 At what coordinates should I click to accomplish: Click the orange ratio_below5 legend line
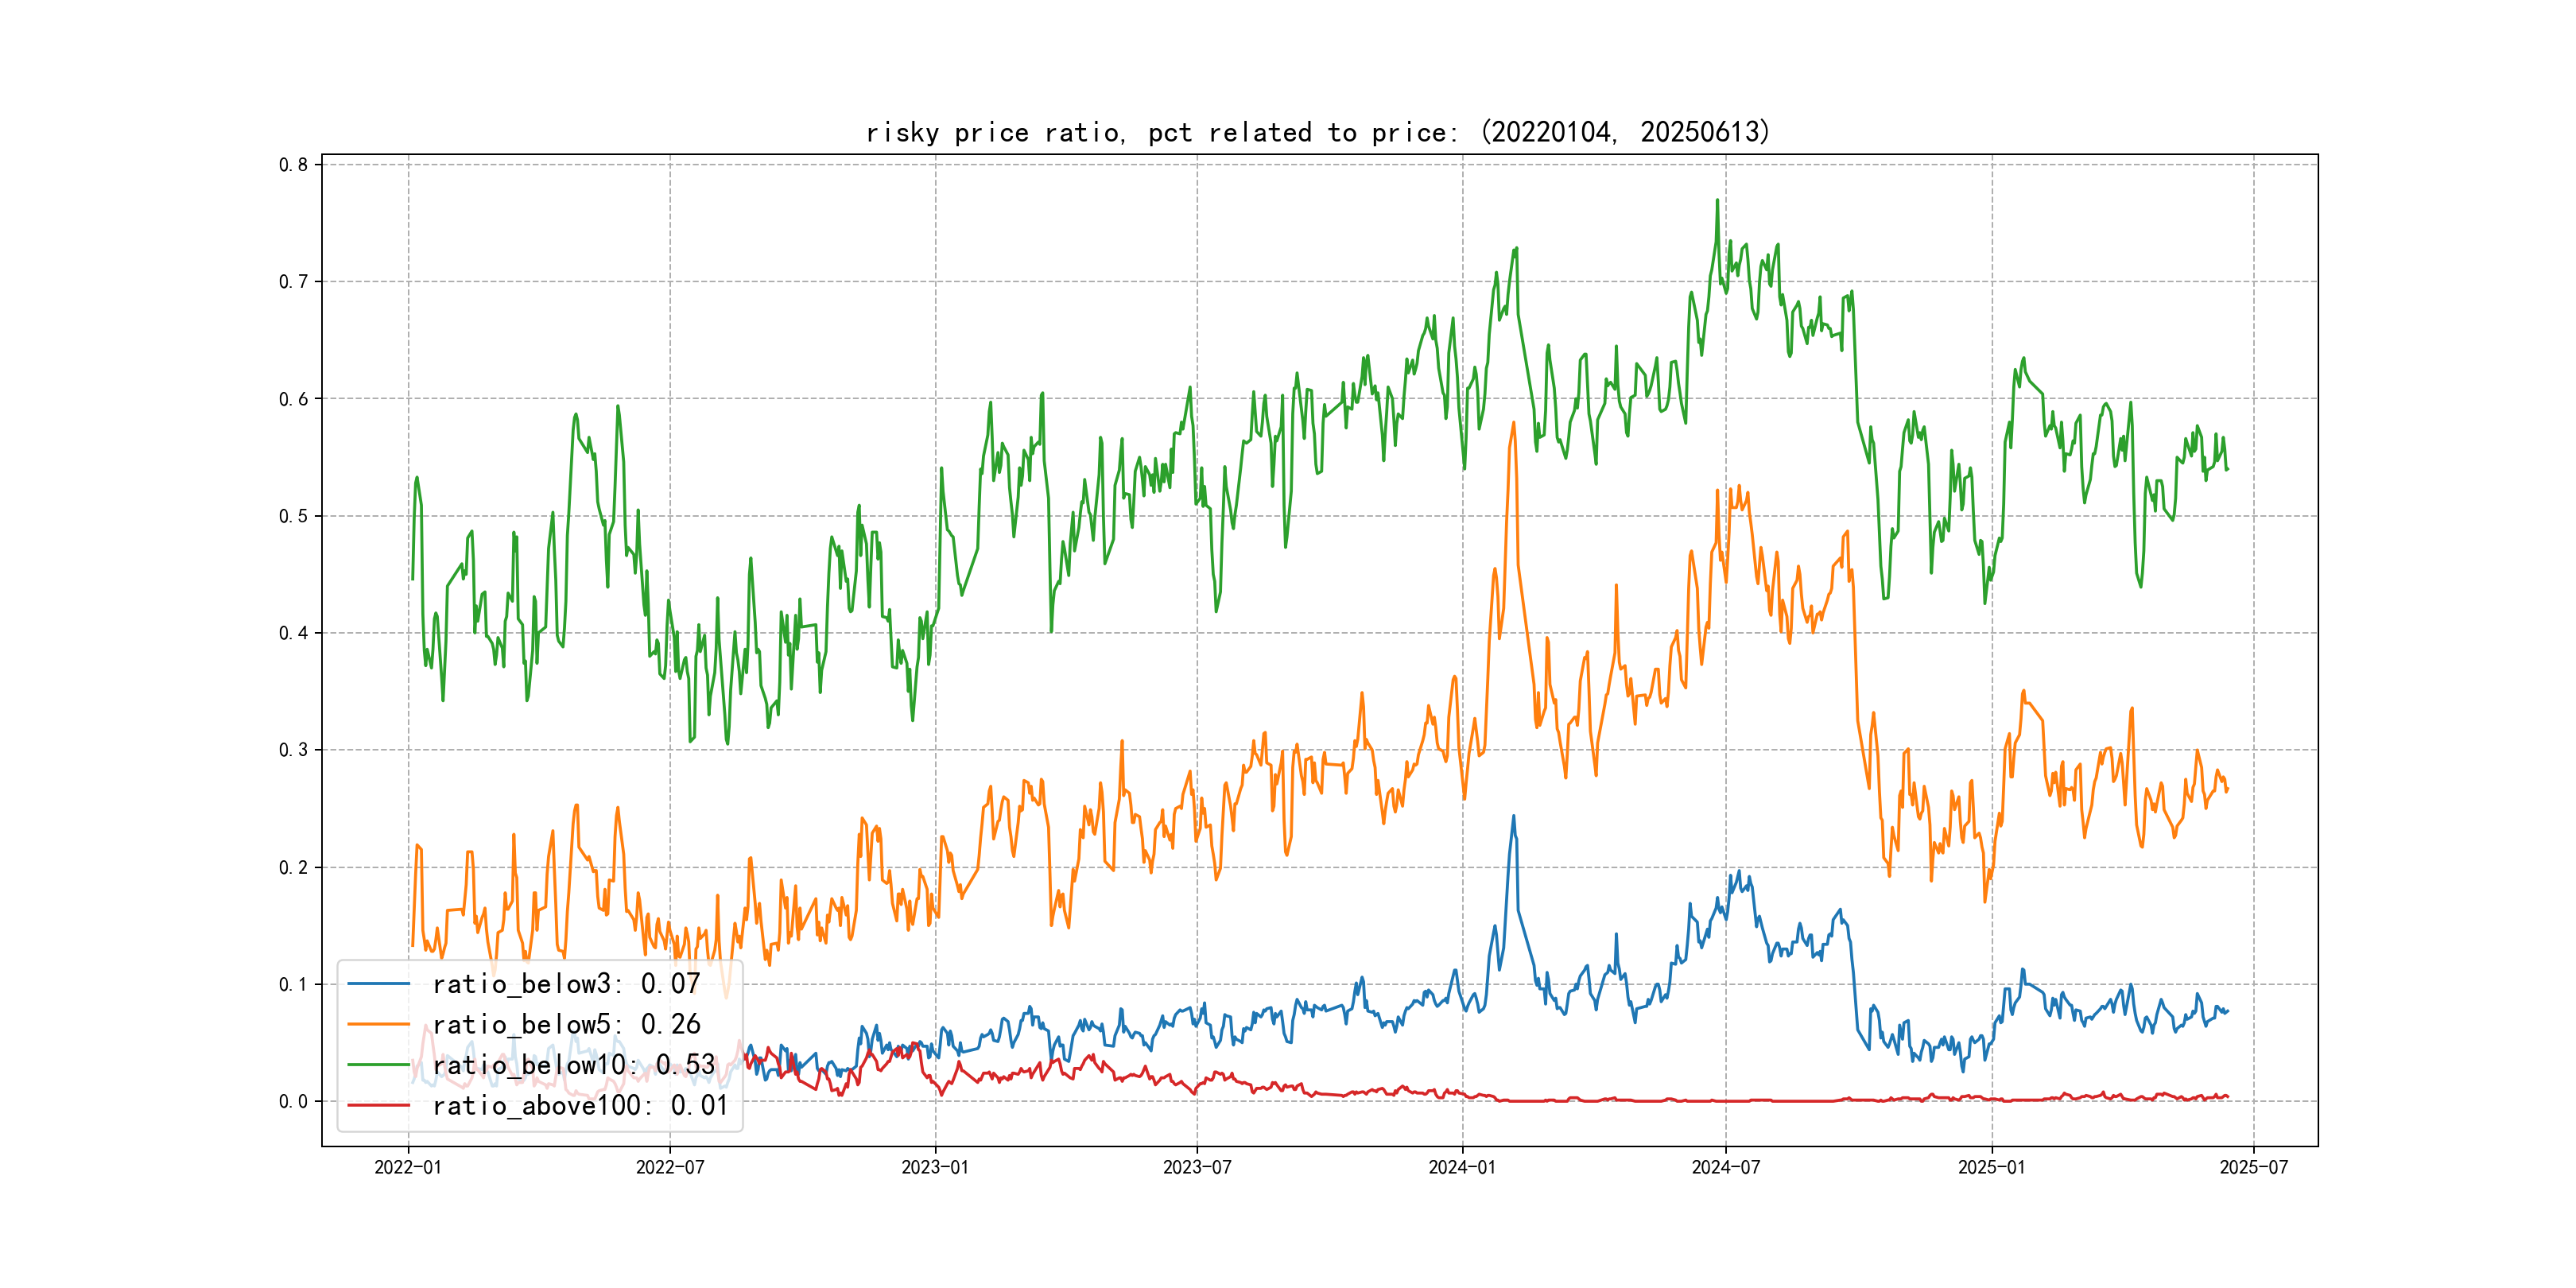pyautogui.click(x=378, y=1024)
